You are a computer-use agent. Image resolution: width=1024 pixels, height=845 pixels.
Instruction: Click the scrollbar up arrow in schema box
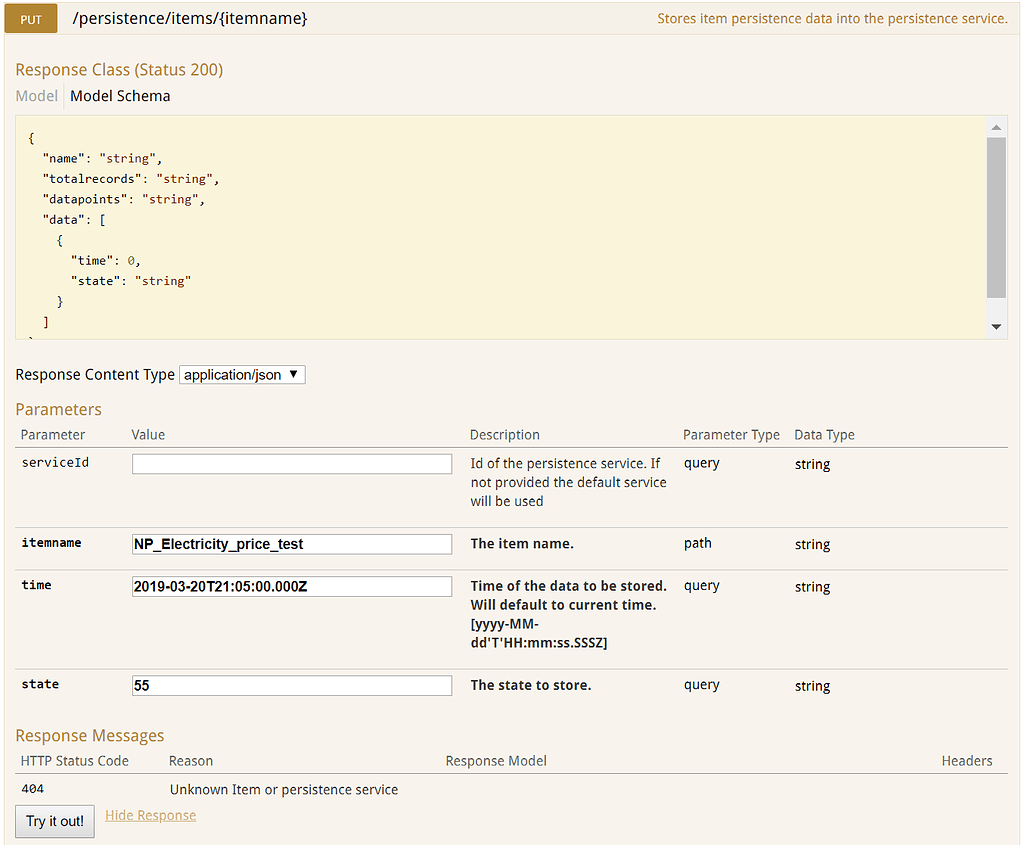[x=997, y=127]
